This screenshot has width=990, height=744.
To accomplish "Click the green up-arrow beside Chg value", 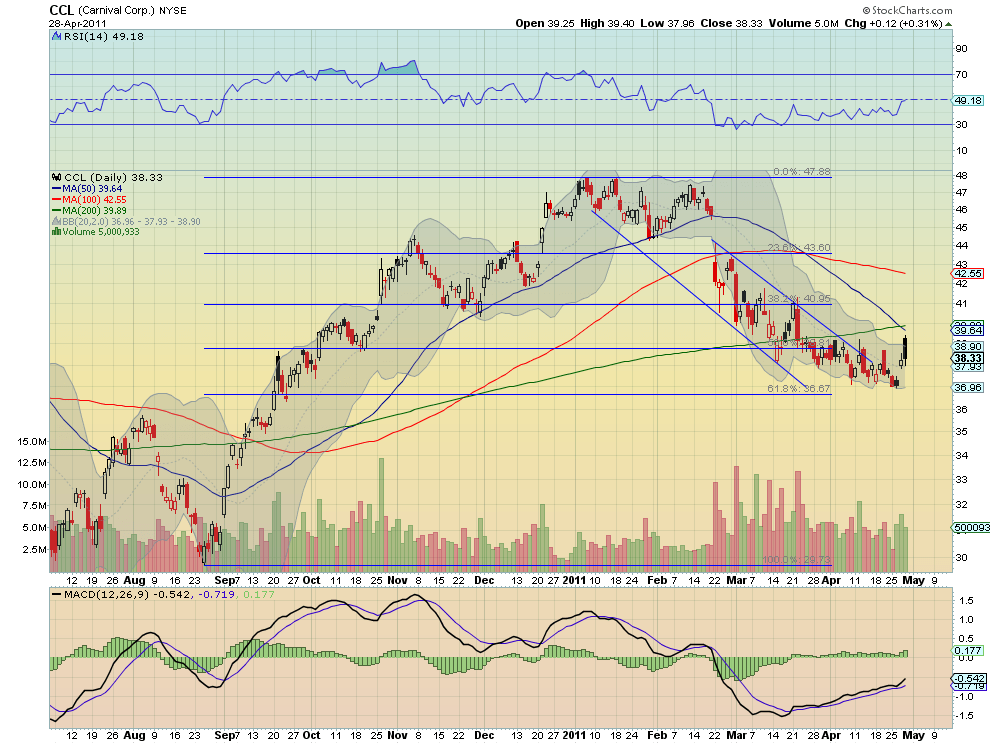I will click(948, 24).
